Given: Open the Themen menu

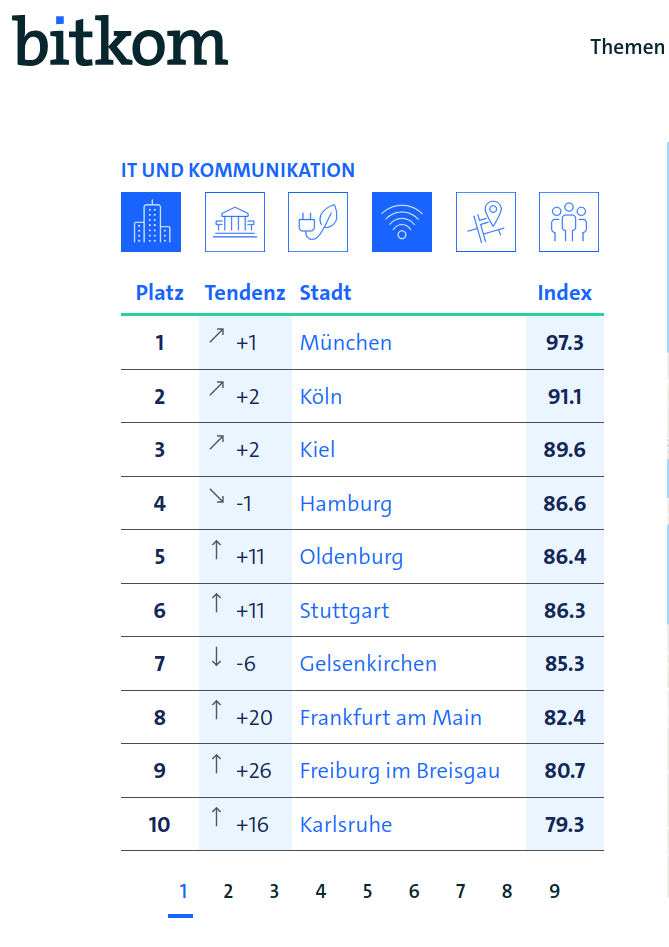Looking at the screenshot, I should coord(627,47).
